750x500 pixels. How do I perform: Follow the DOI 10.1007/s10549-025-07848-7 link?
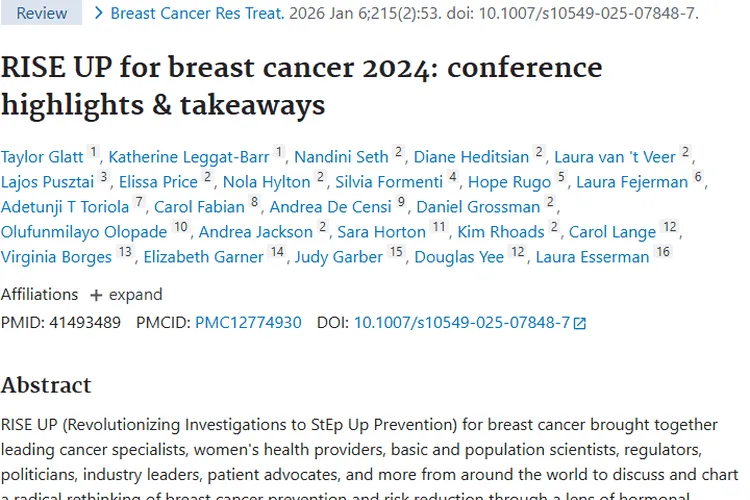(x=462, y=322)
